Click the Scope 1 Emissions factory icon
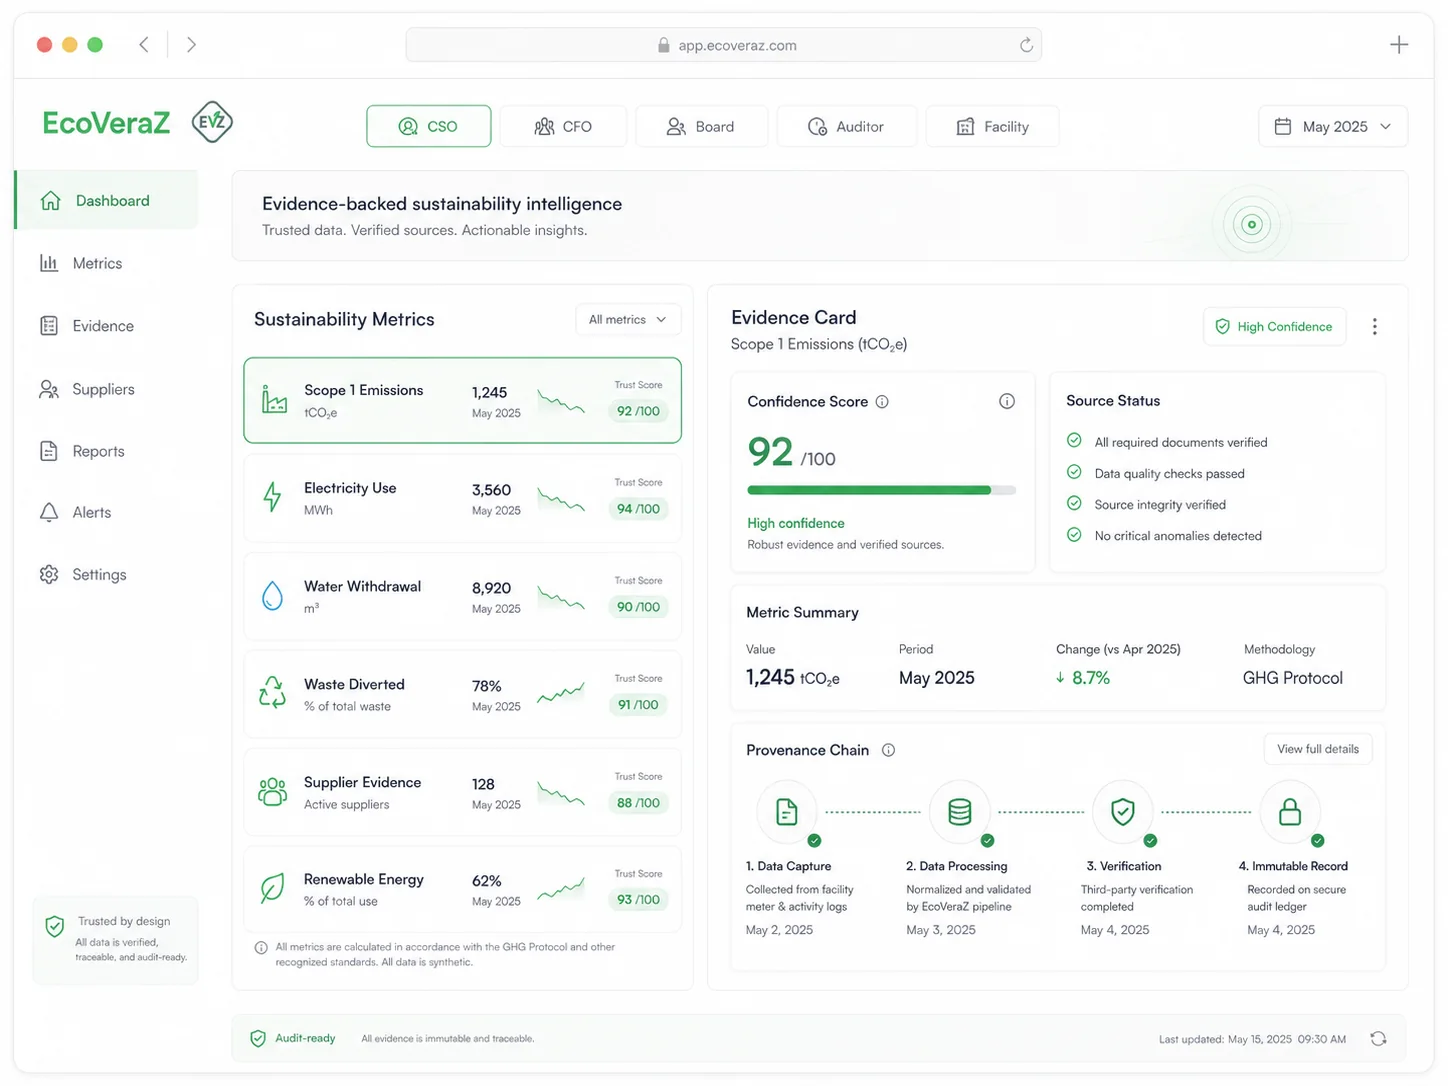 coord(274,399)
